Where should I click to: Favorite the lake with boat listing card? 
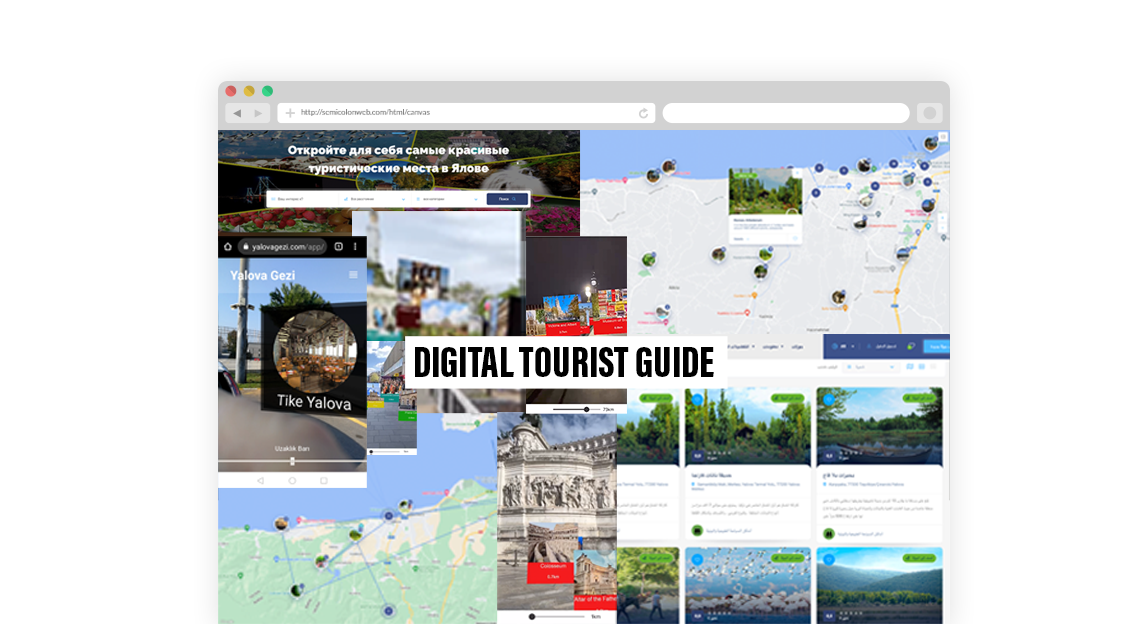pos(829,399)
